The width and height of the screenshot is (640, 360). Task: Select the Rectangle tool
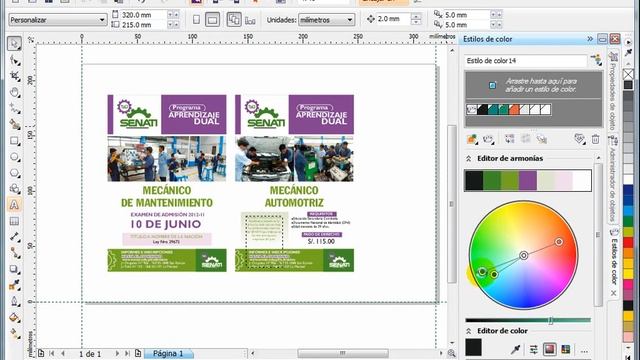pos(14,141)
